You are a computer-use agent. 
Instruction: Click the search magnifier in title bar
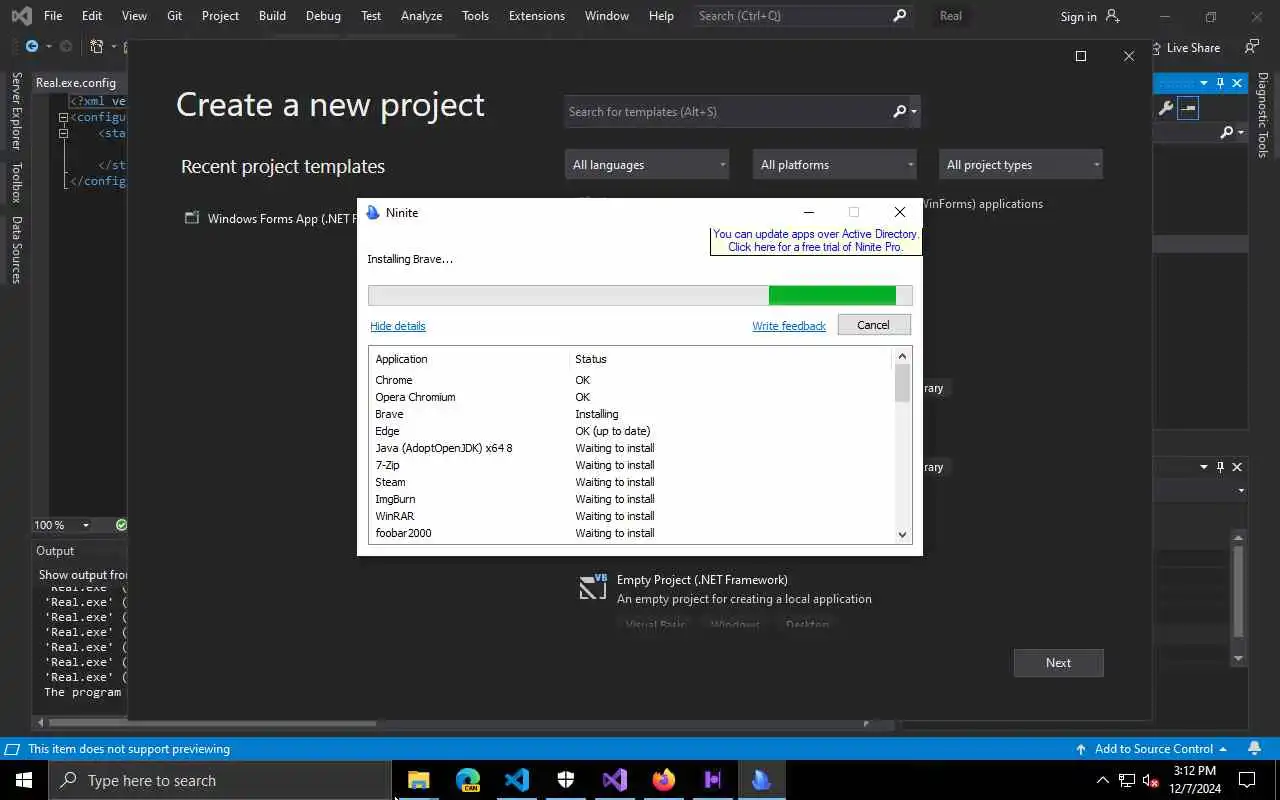point(899,16)
